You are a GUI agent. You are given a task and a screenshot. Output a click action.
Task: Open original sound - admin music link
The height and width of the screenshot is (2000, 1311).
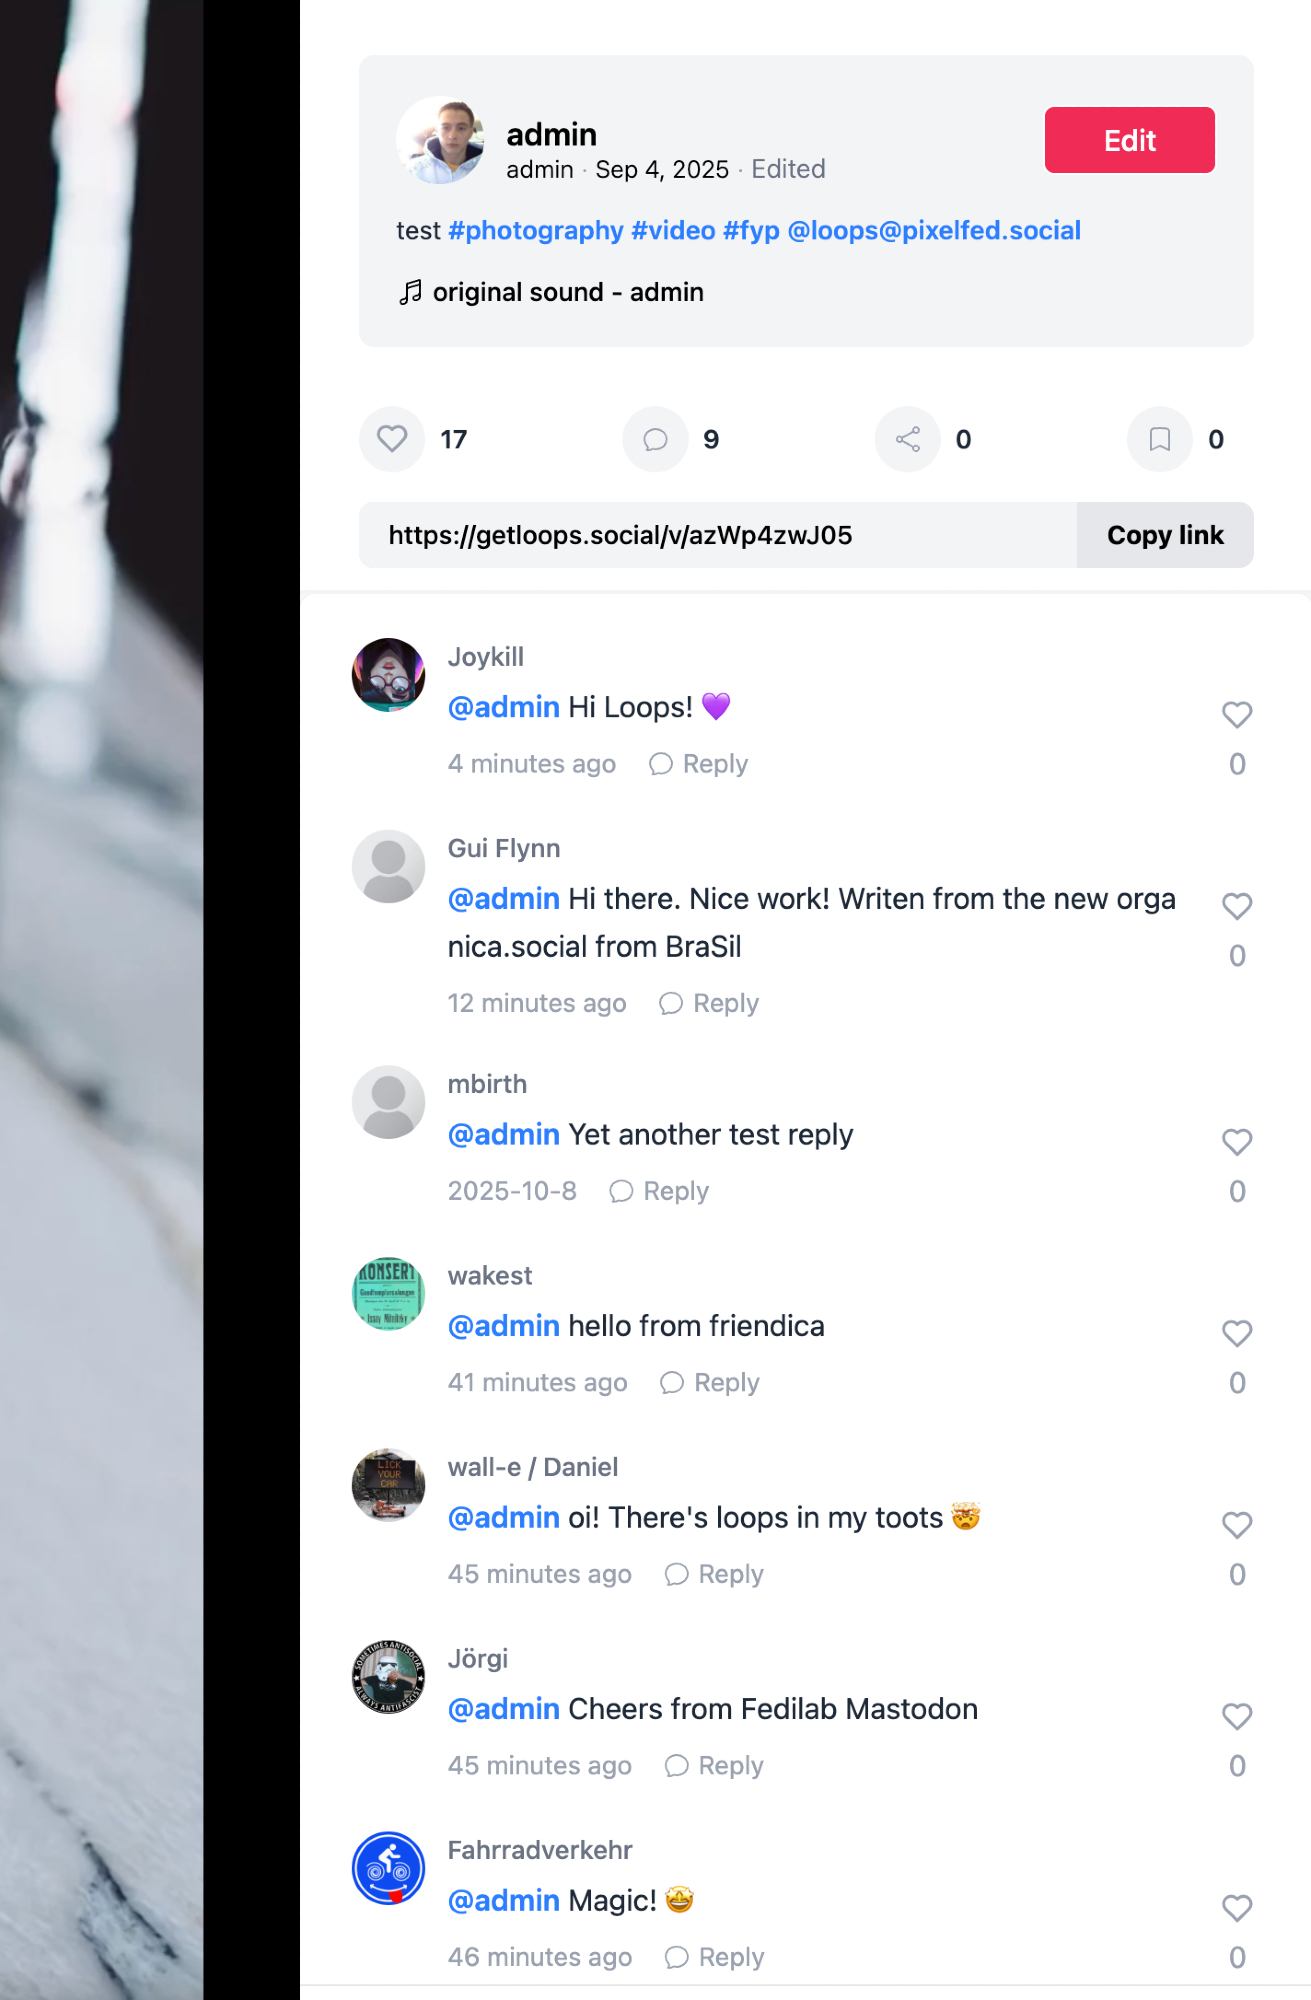coord(551,292)
